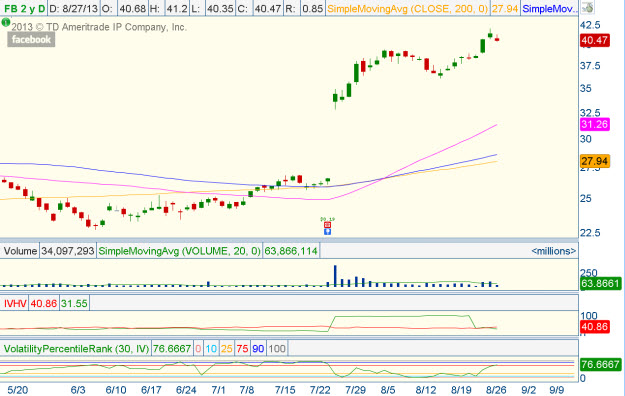Select the FB 2 y D chart title
This screenshot has height=396, width=625.
pos(24,8)
